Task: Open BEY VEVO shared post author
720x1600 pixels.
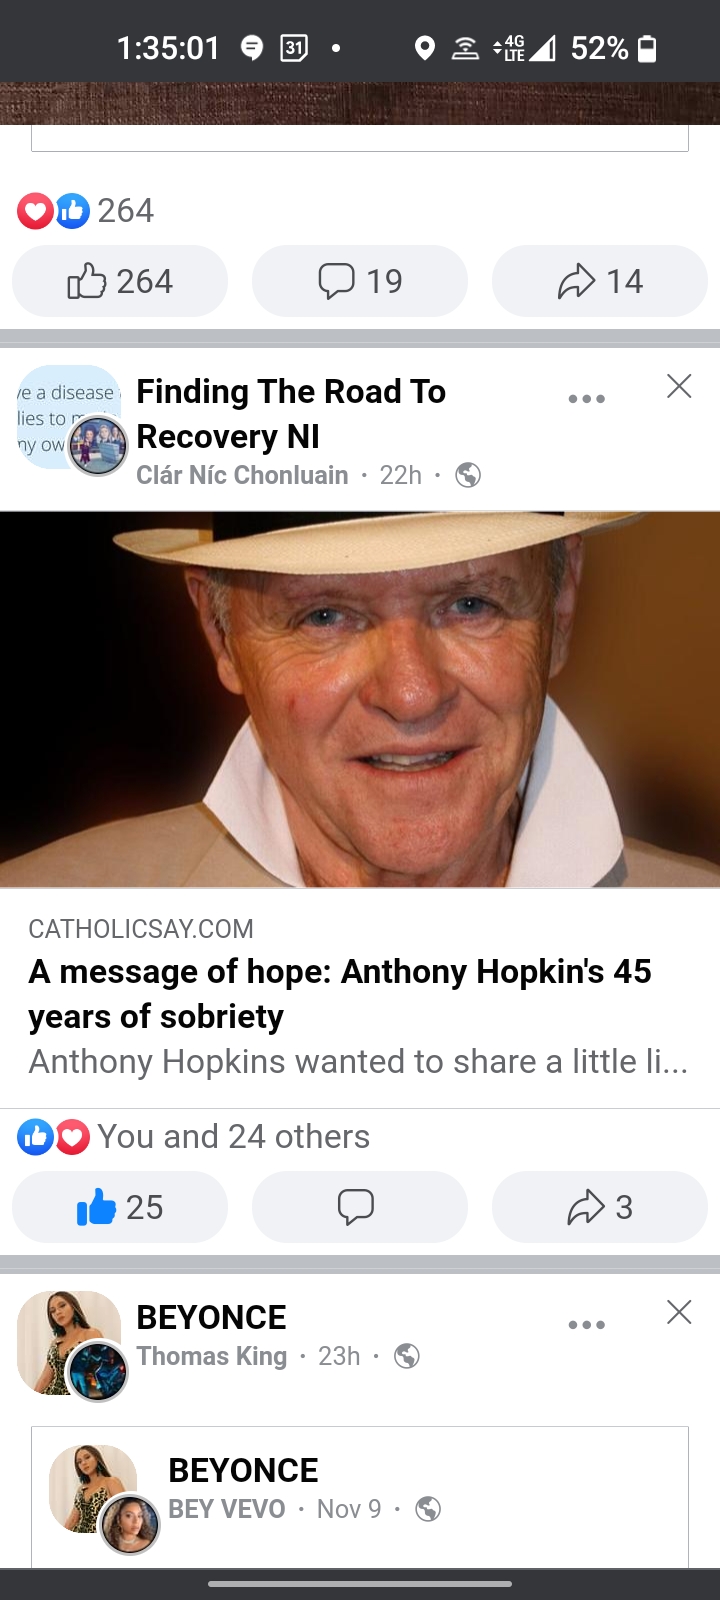Action: [226, 1509]
